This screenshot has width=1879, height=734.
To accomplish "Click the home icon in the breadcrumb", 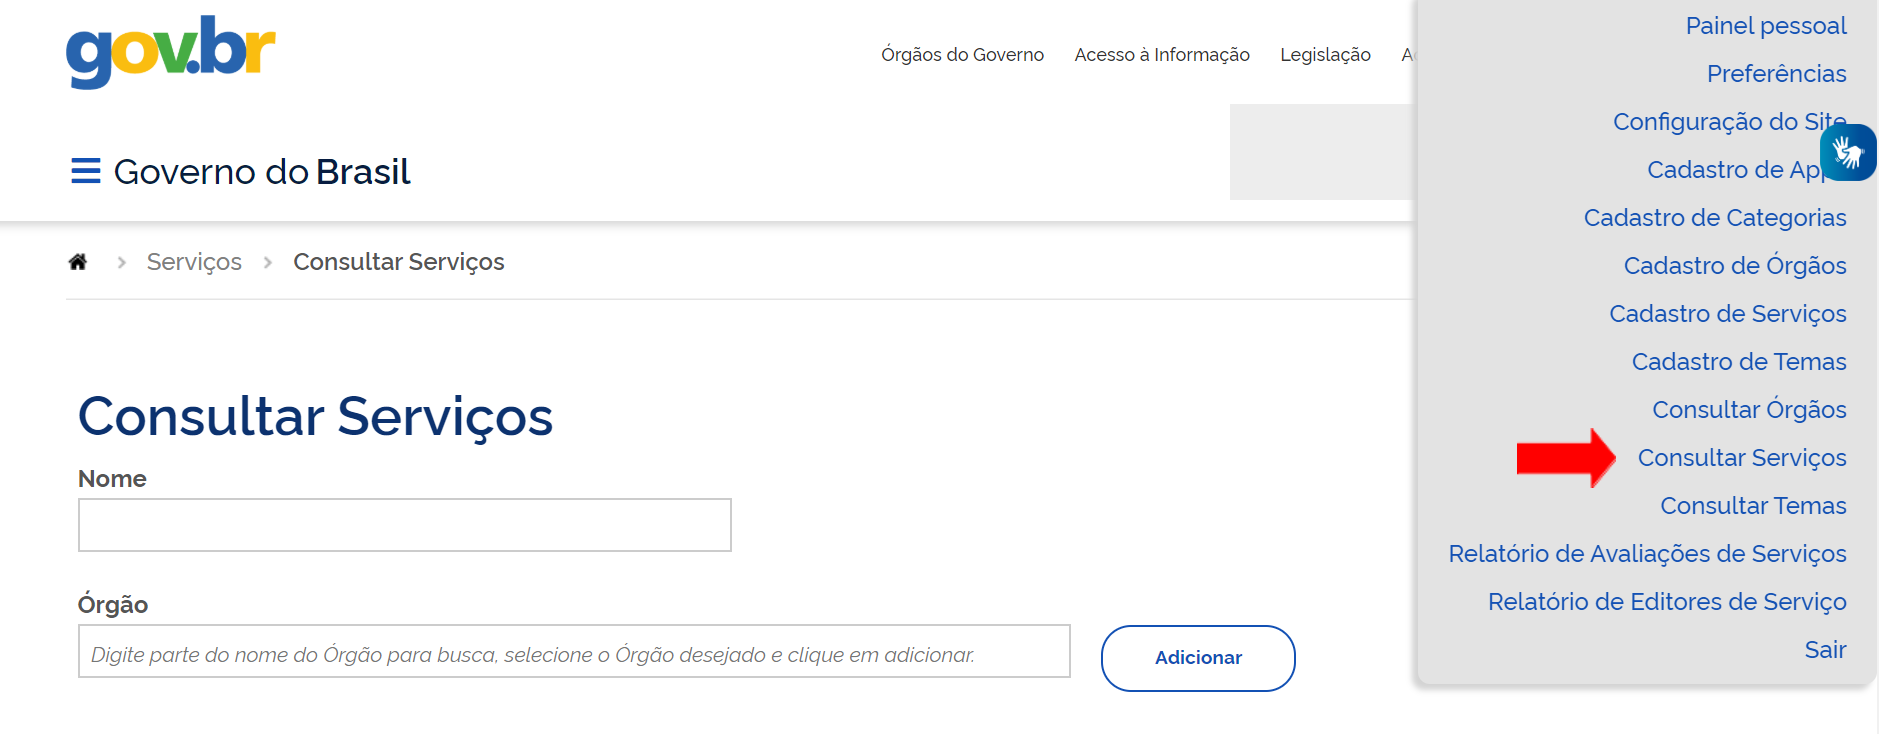I will point(78,262).
